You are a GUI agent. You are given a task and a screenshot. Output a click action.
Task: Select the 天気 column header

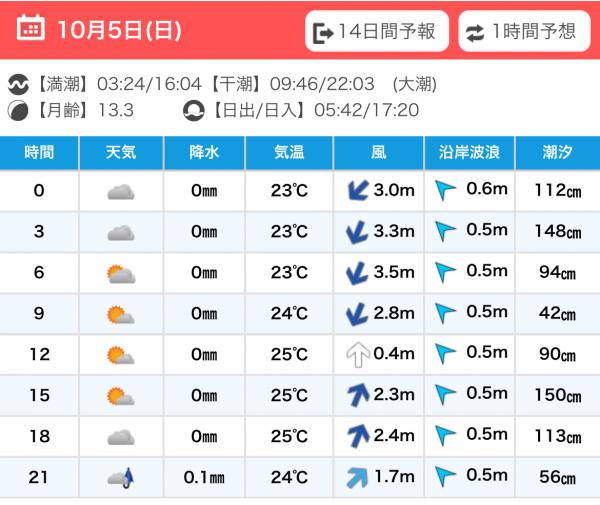click(121, 153)
